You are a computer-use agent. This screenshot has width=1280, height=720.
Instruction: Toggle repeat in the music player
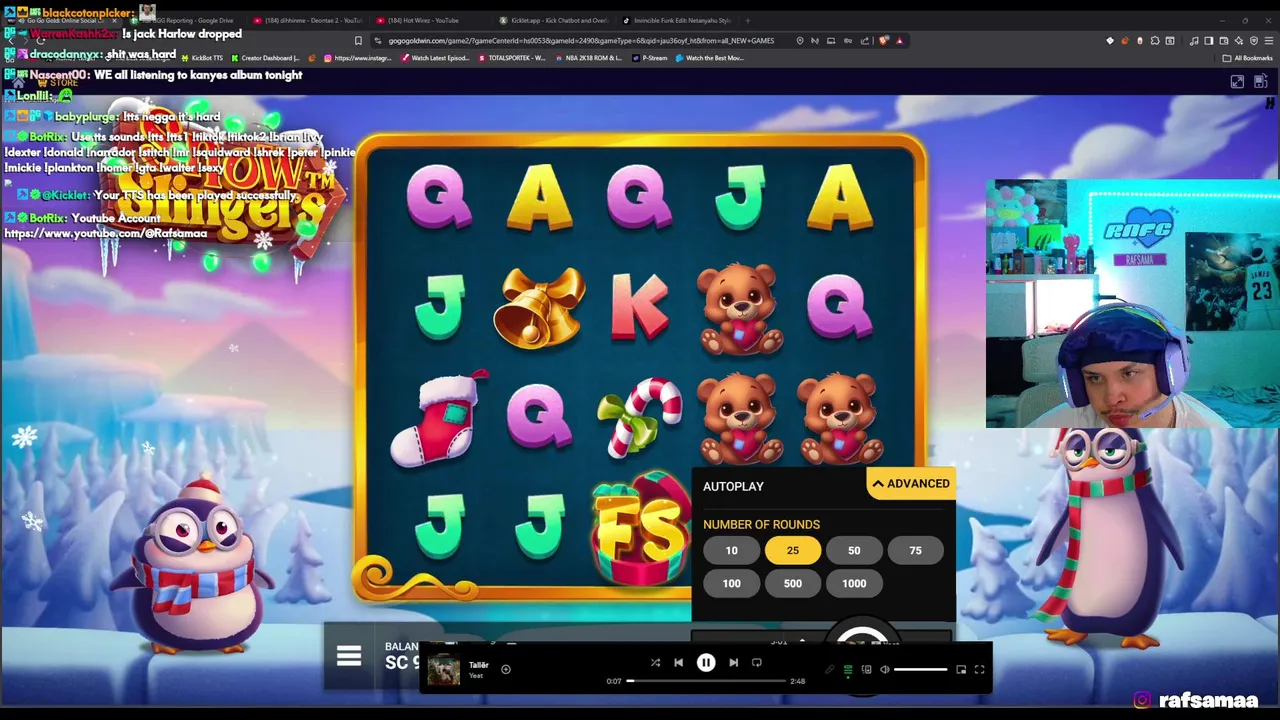point(757,663)
